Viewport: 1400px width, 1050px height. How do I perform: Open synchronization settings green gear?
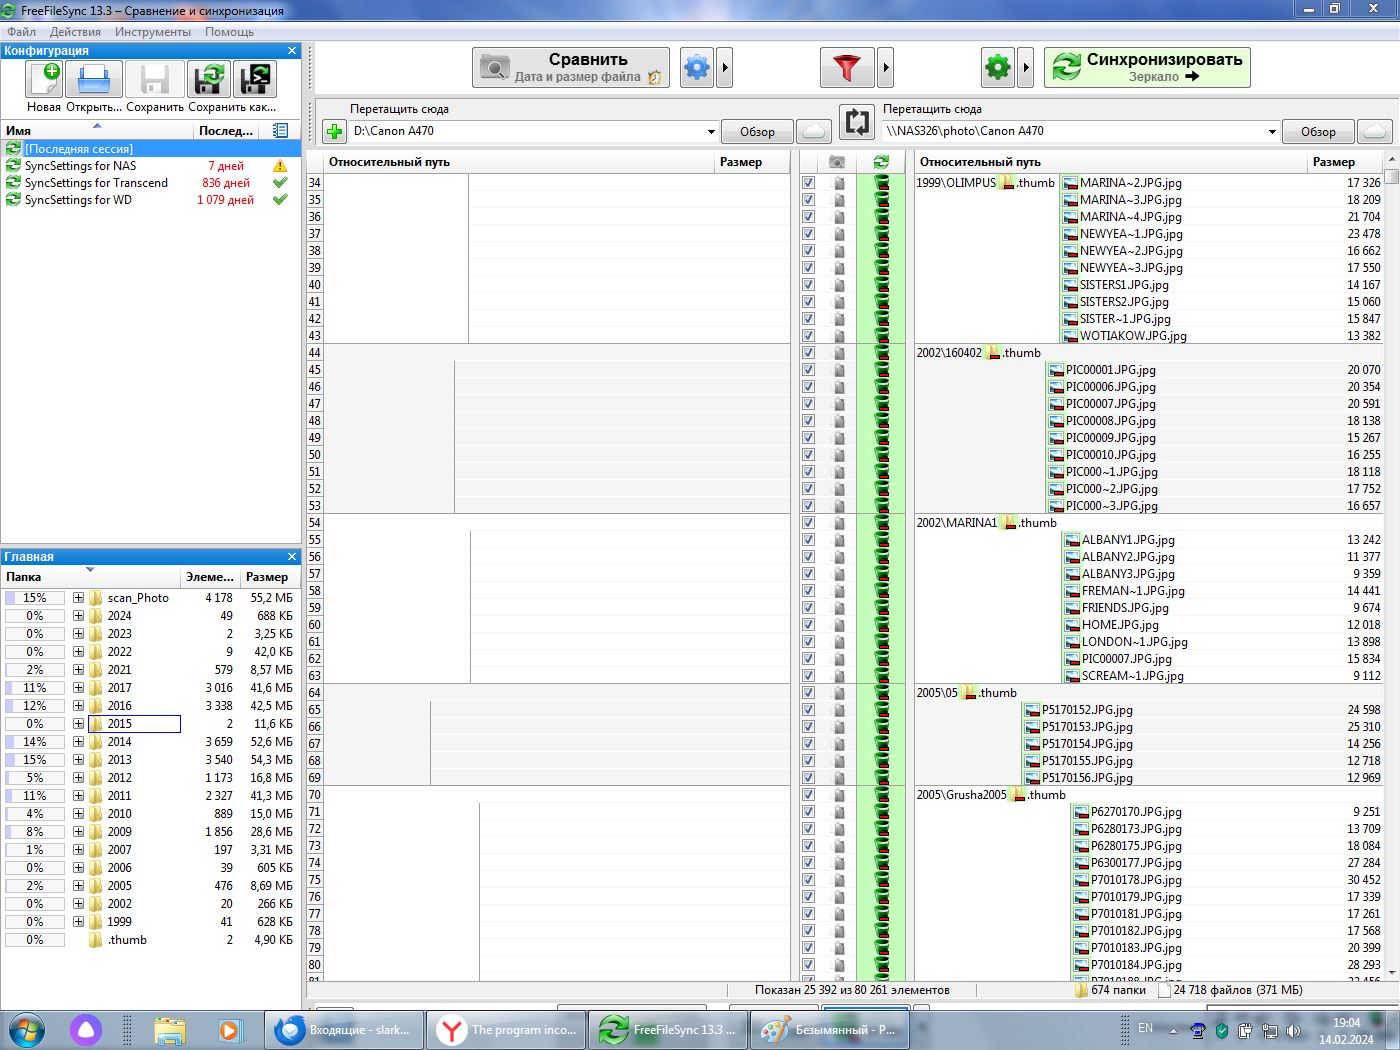pyautogui.click(x=998, y=68)
